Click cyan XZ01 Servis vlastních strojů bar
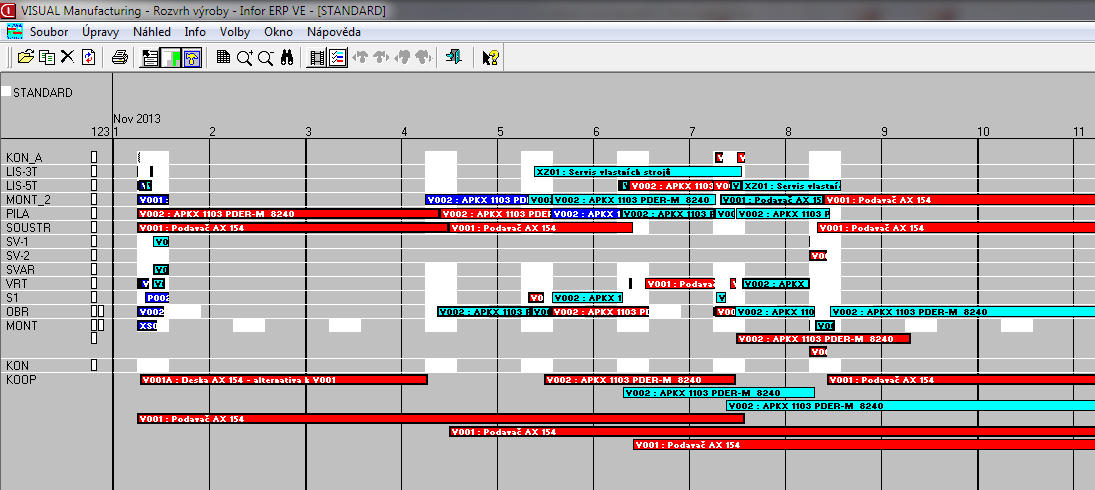 click(637, 172)
